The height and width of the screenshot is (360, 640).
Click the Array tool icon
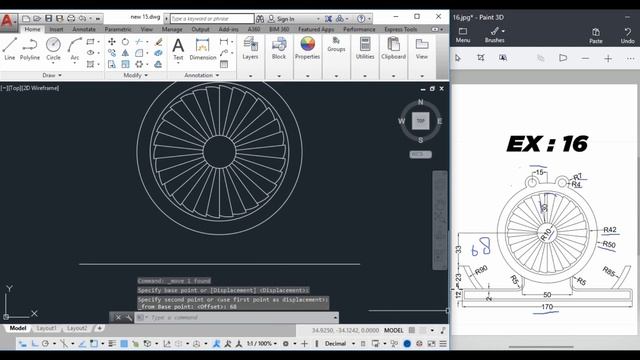click(139, 64)
